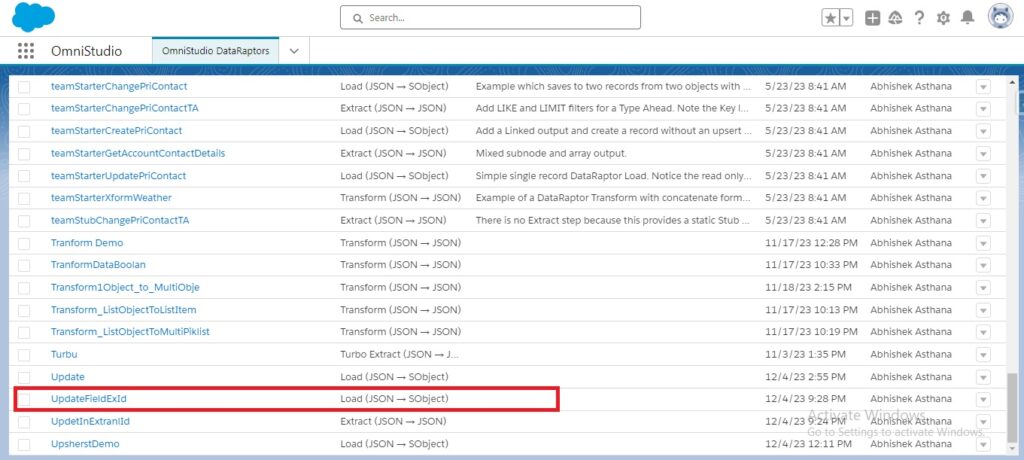Click the '12/4/23 2:55 PM' date cell

805,377
